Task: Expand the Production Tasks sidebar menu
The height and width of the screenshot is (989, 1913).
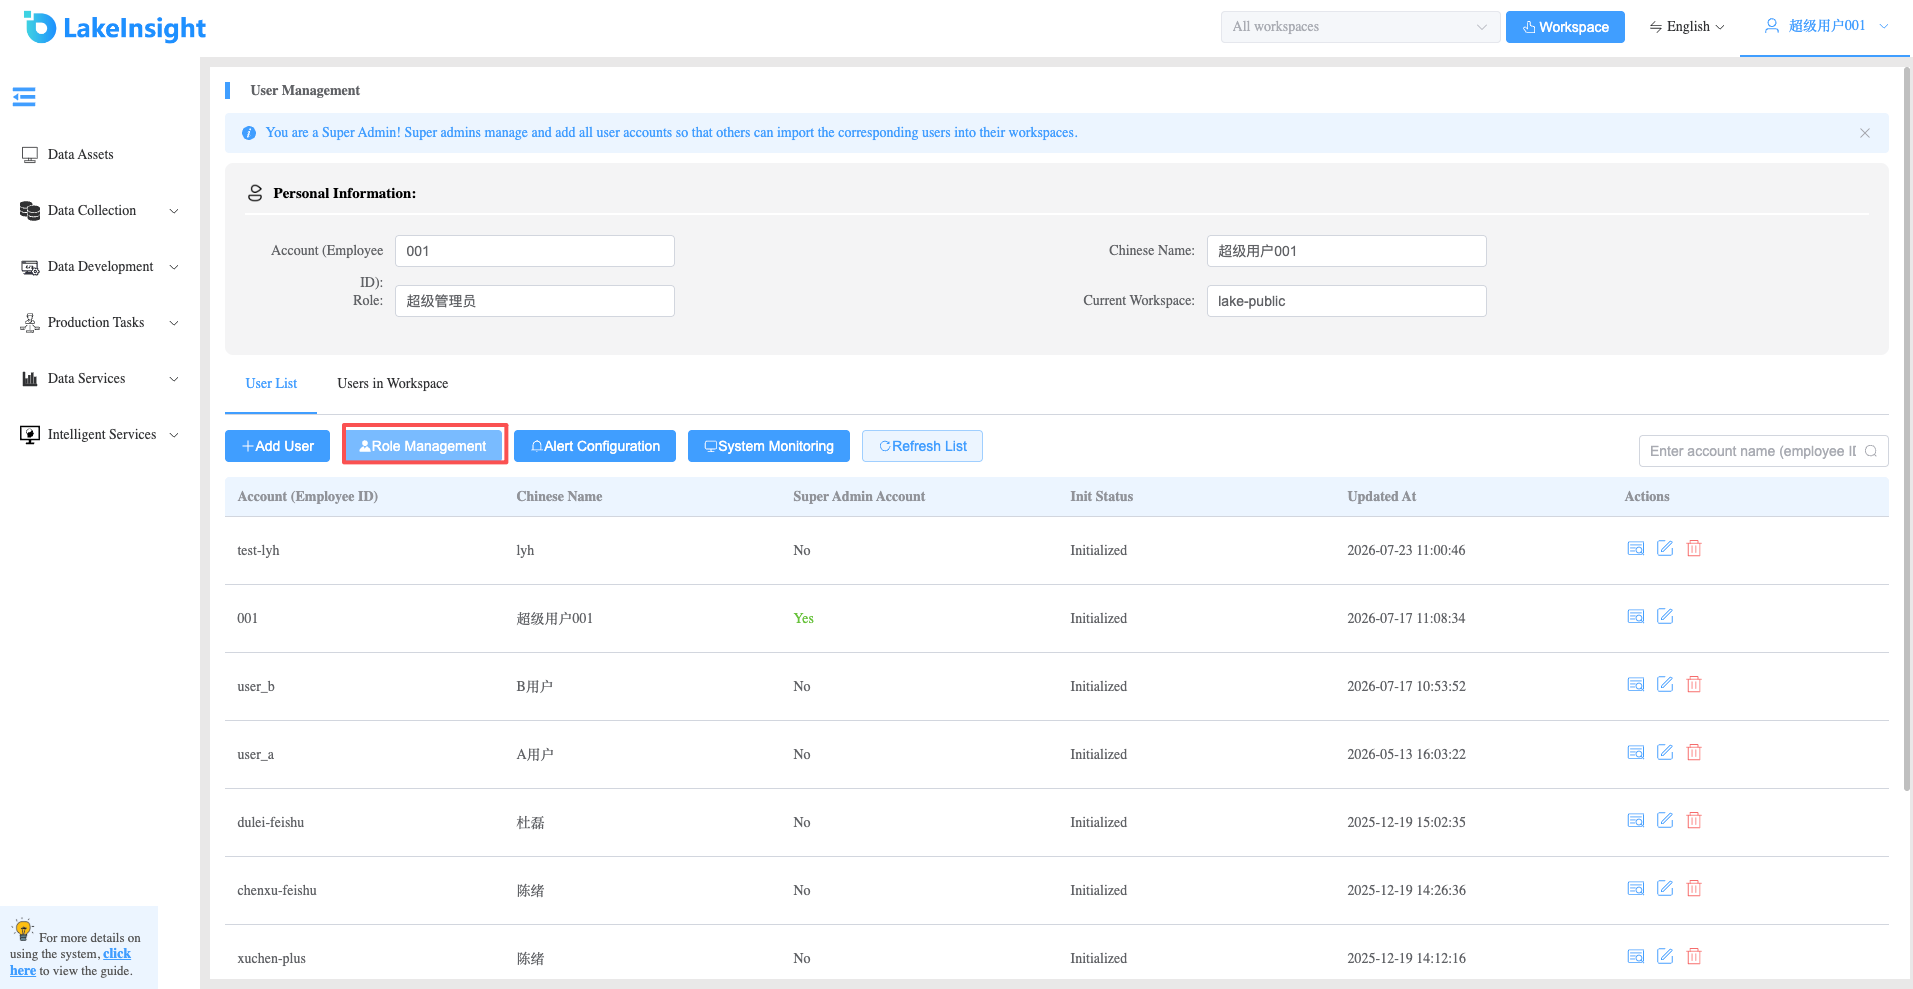Action: 100,322
